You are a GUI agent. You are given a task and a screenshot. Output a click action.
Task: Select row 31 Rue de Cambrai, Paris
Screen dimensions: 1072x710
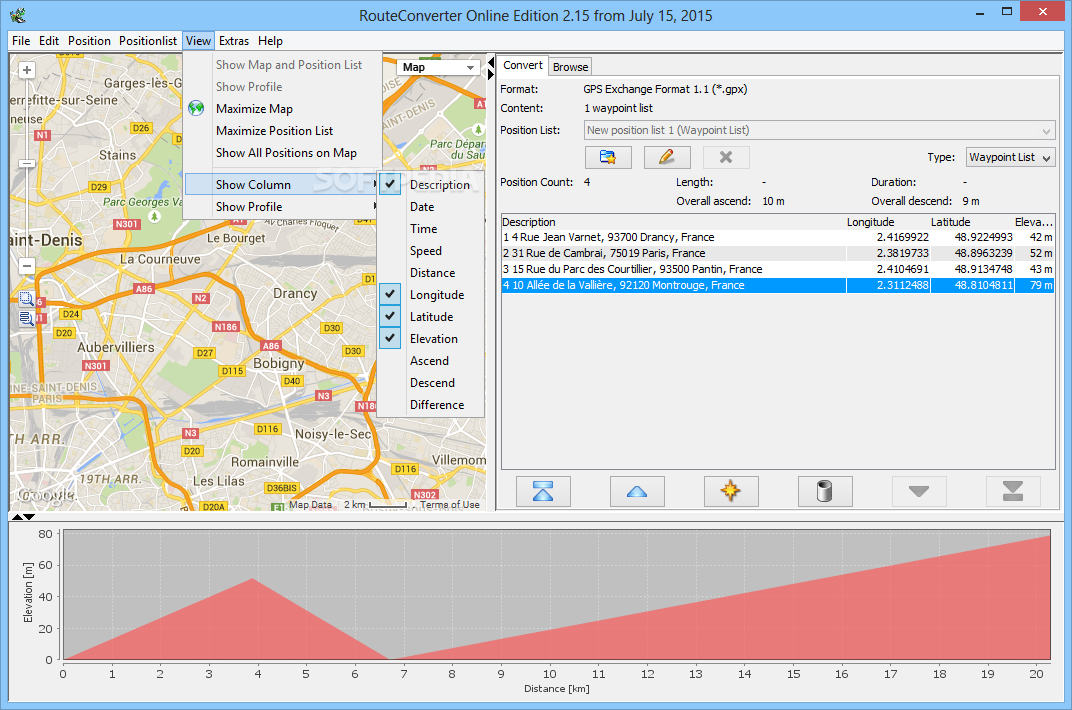coord(777,253)
